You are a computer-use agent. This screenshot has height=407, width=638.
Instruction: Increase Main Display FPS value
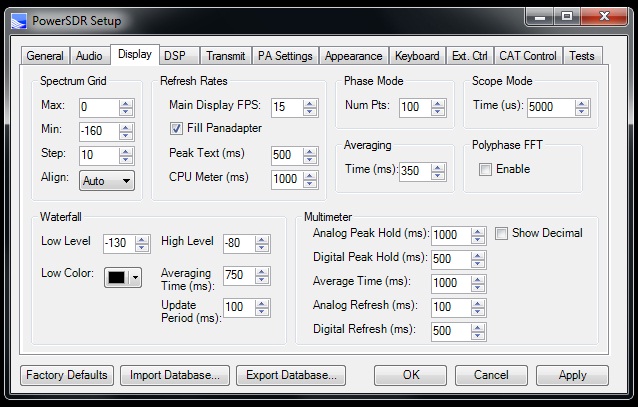point(310,103)
